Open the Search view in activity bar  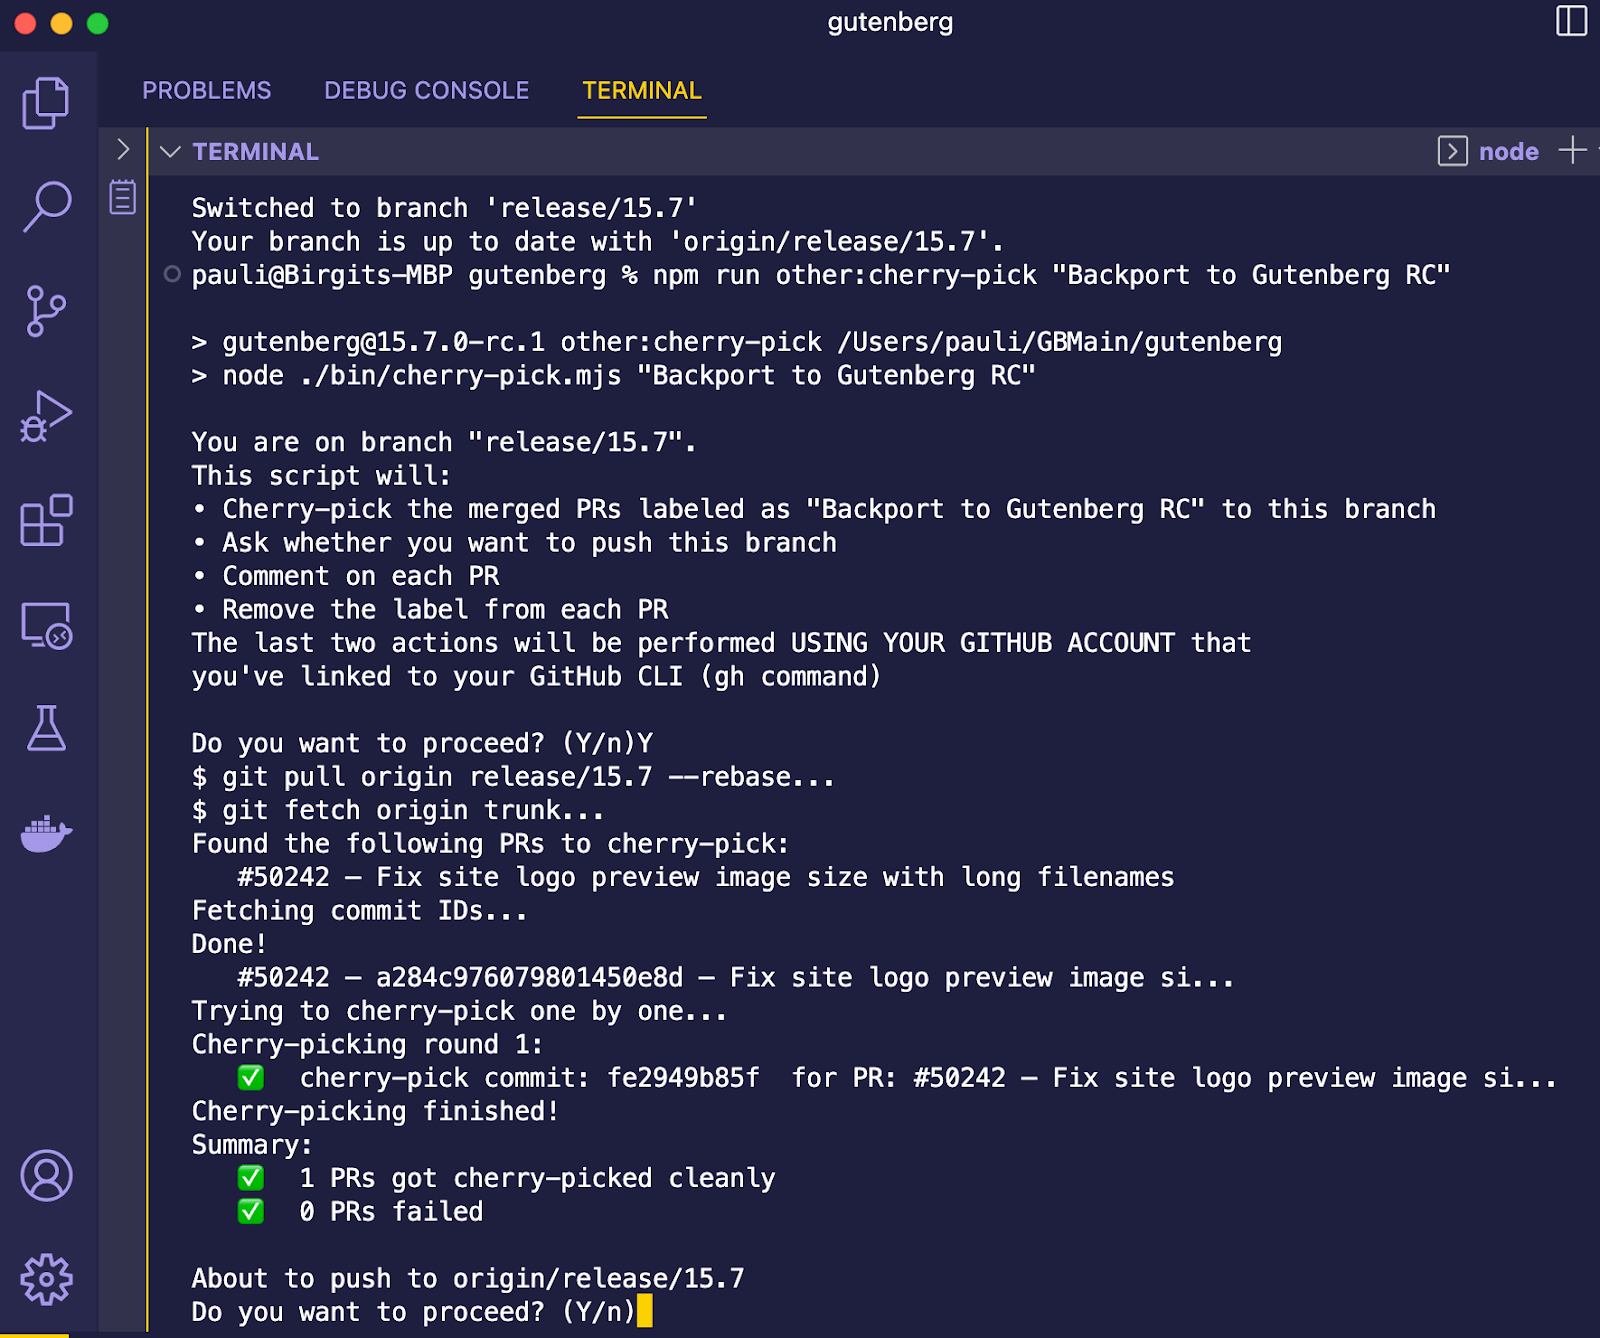click(46, 207)
